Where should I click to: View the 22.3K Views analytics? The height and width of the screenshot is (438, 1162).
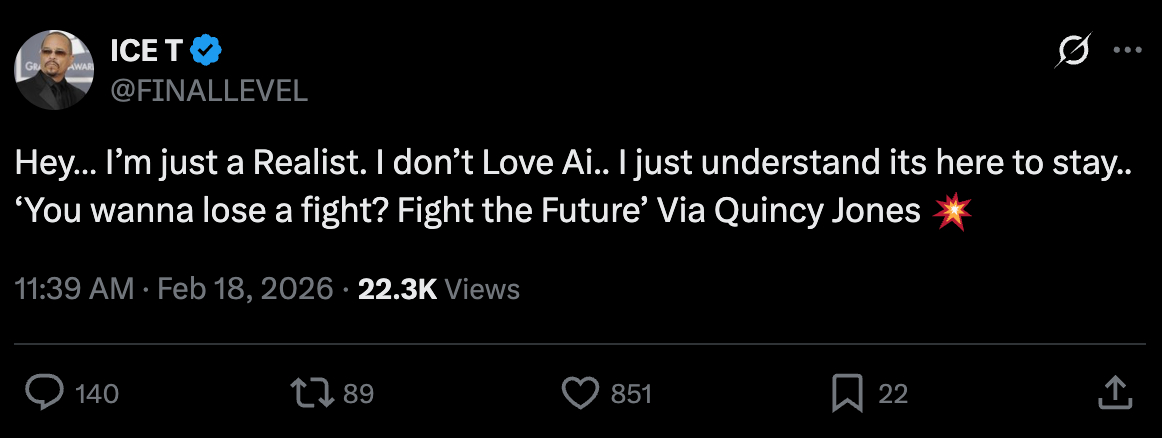(439, 289)
